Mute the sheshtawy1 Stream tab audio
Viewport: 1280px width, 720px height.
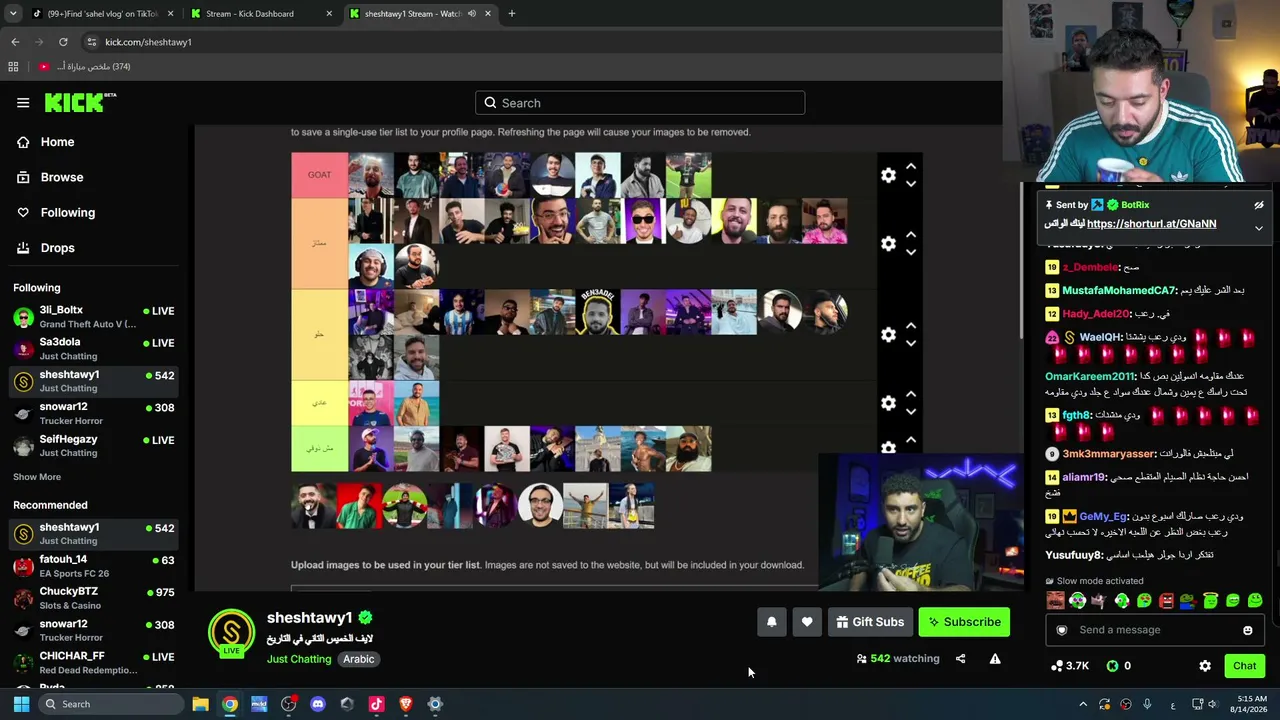[471, 14]
